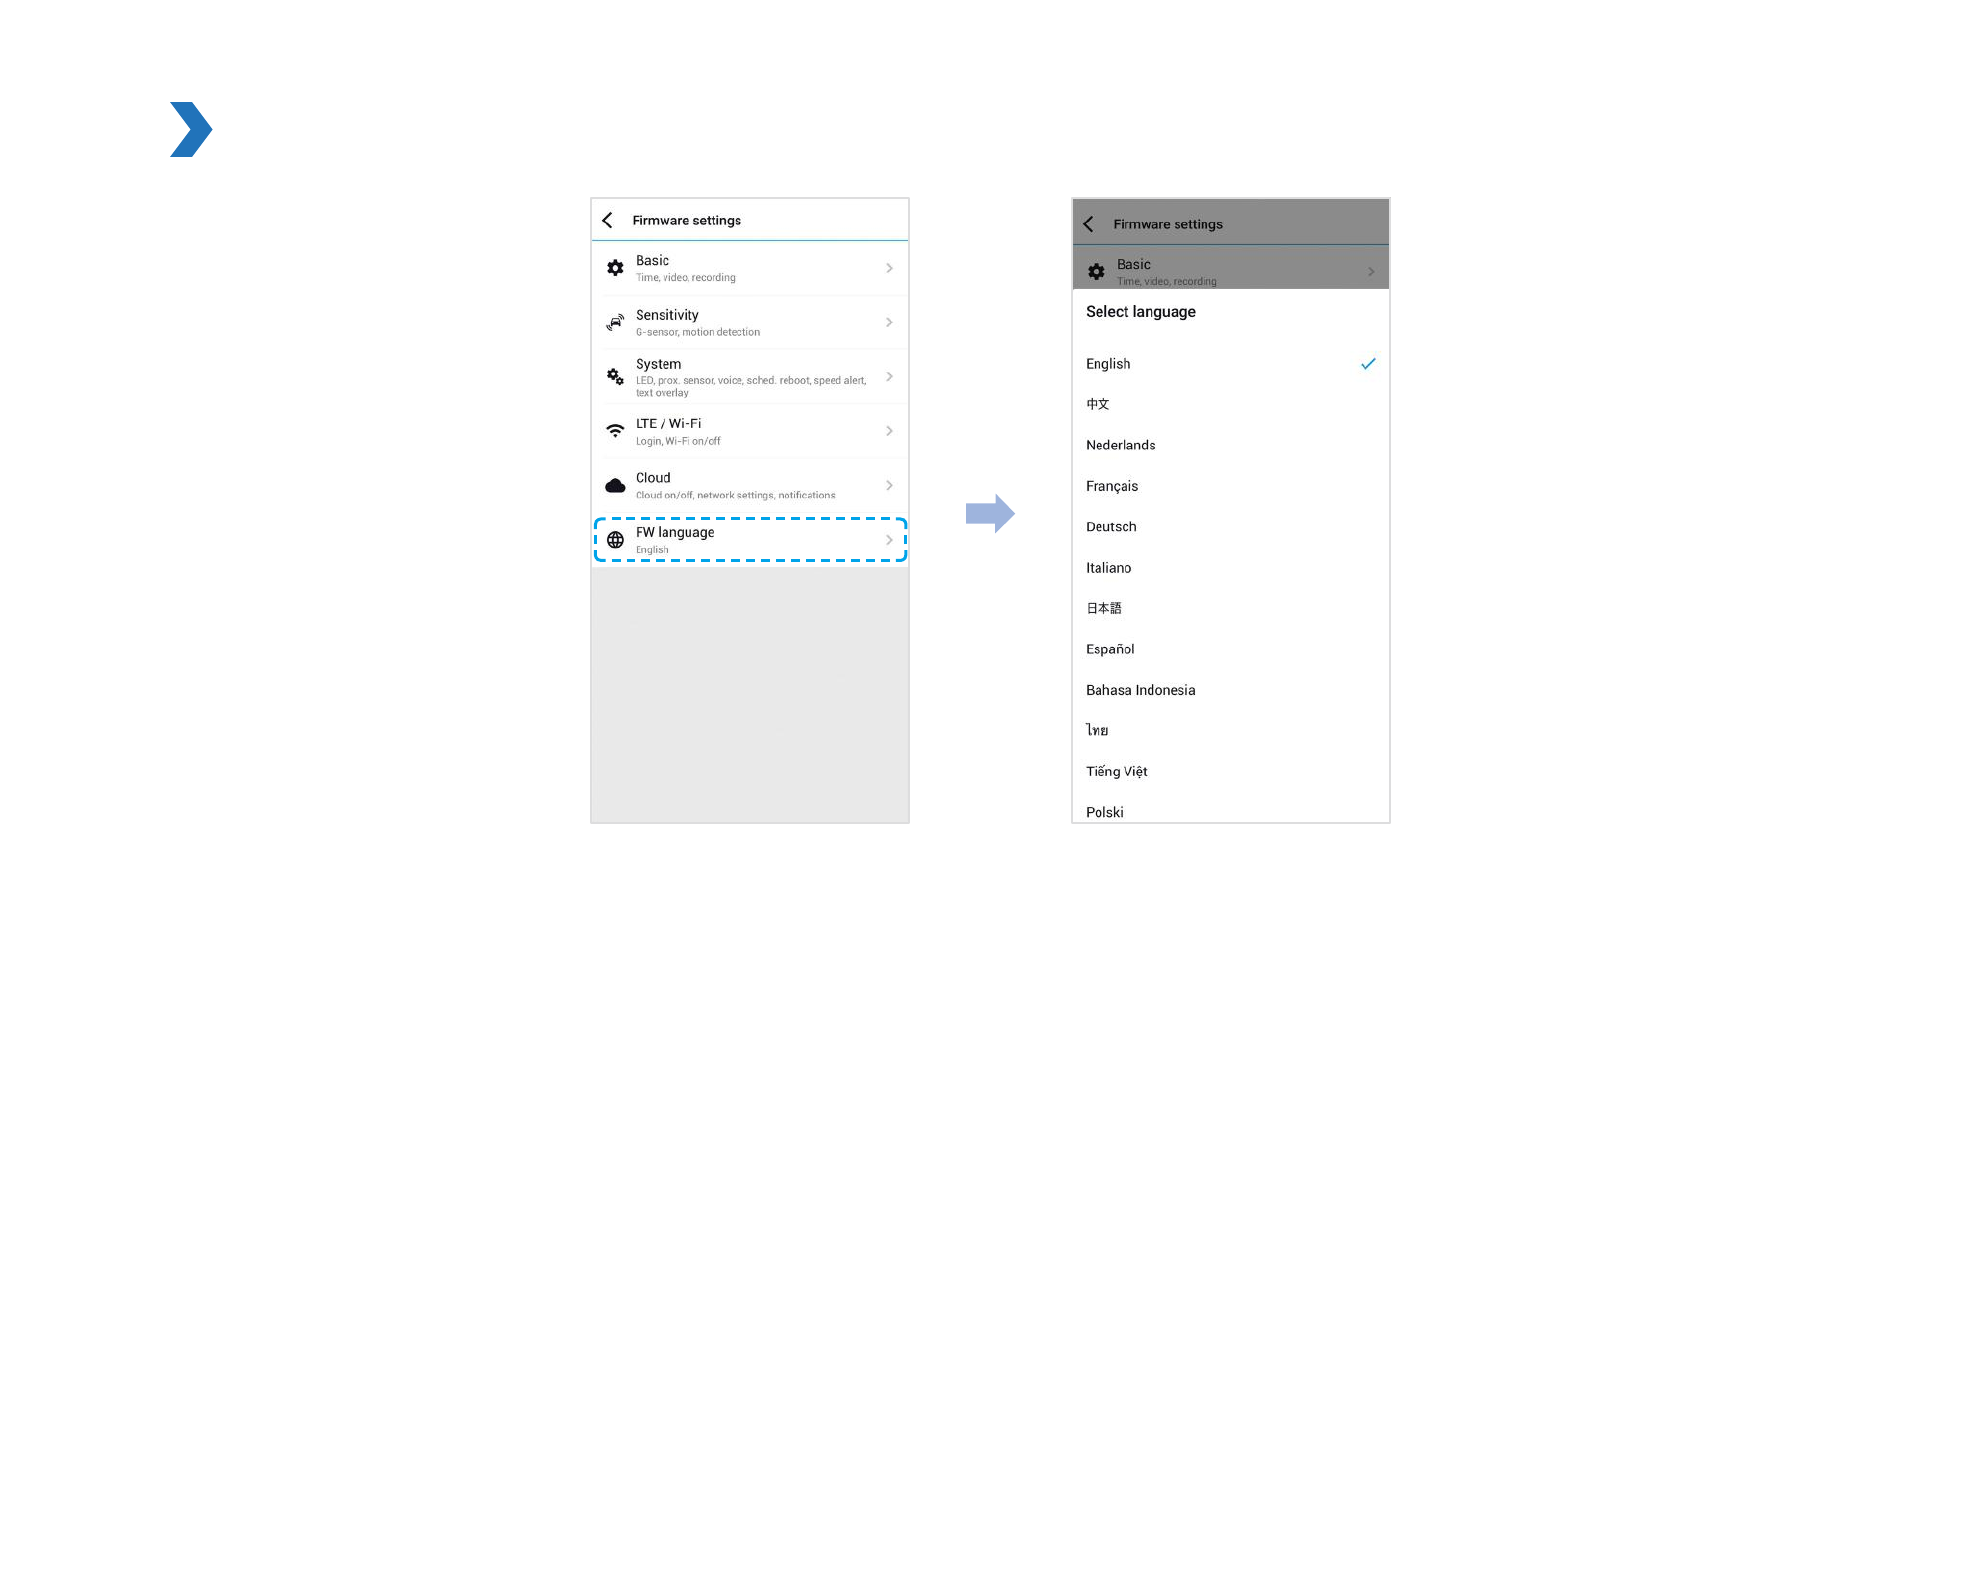Select Tiếng Việt language option

(x=1231, y=772)
